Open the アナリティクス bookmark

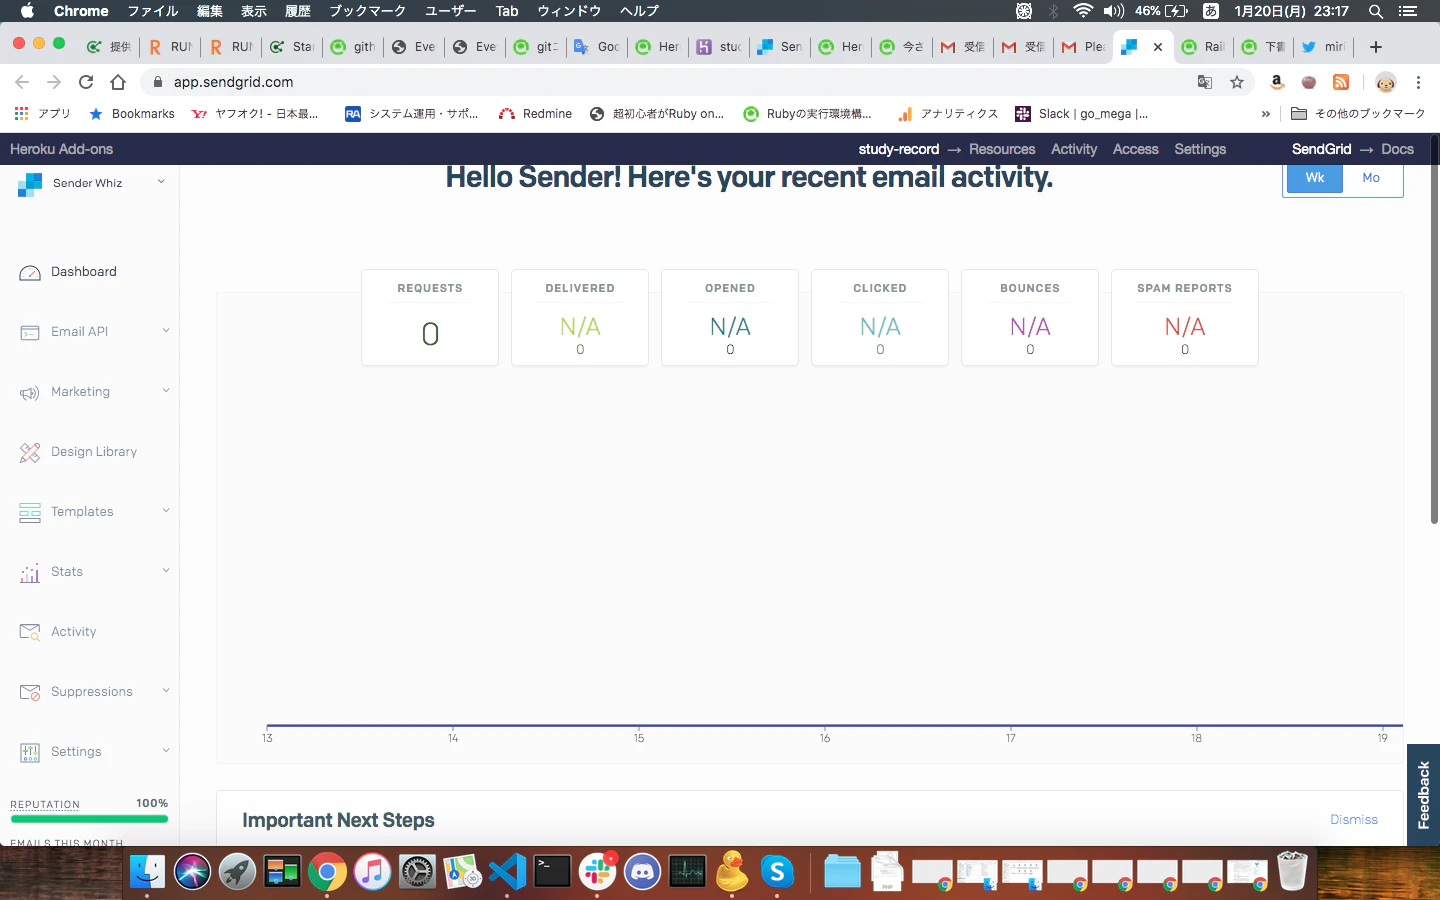[948, 114]
